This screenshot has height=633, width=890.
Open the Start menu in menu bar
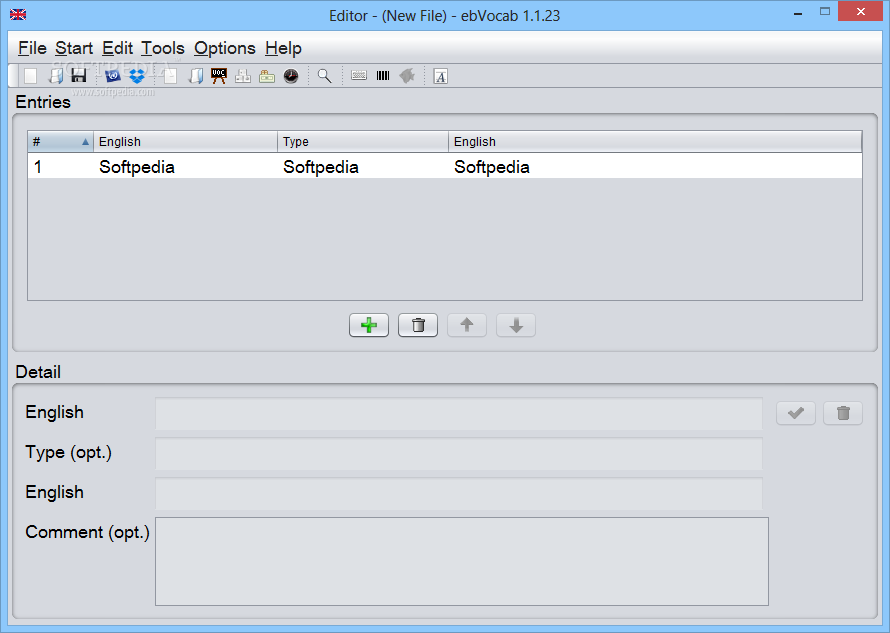coord(74,48)
